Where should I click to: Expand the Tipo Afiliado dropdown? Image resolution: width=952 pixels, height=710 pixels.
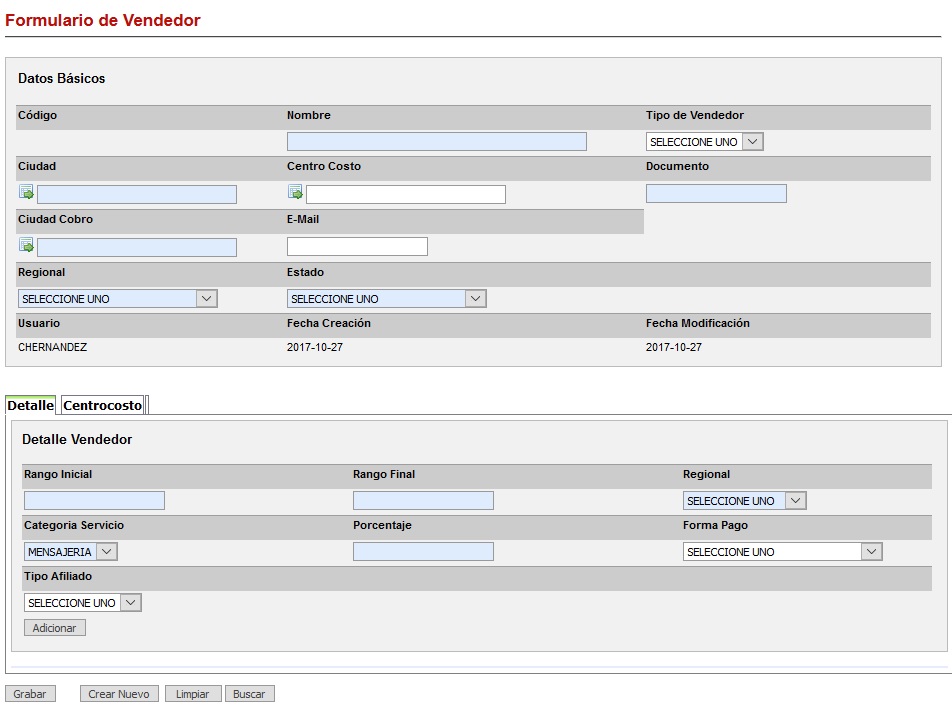[82, 603]
